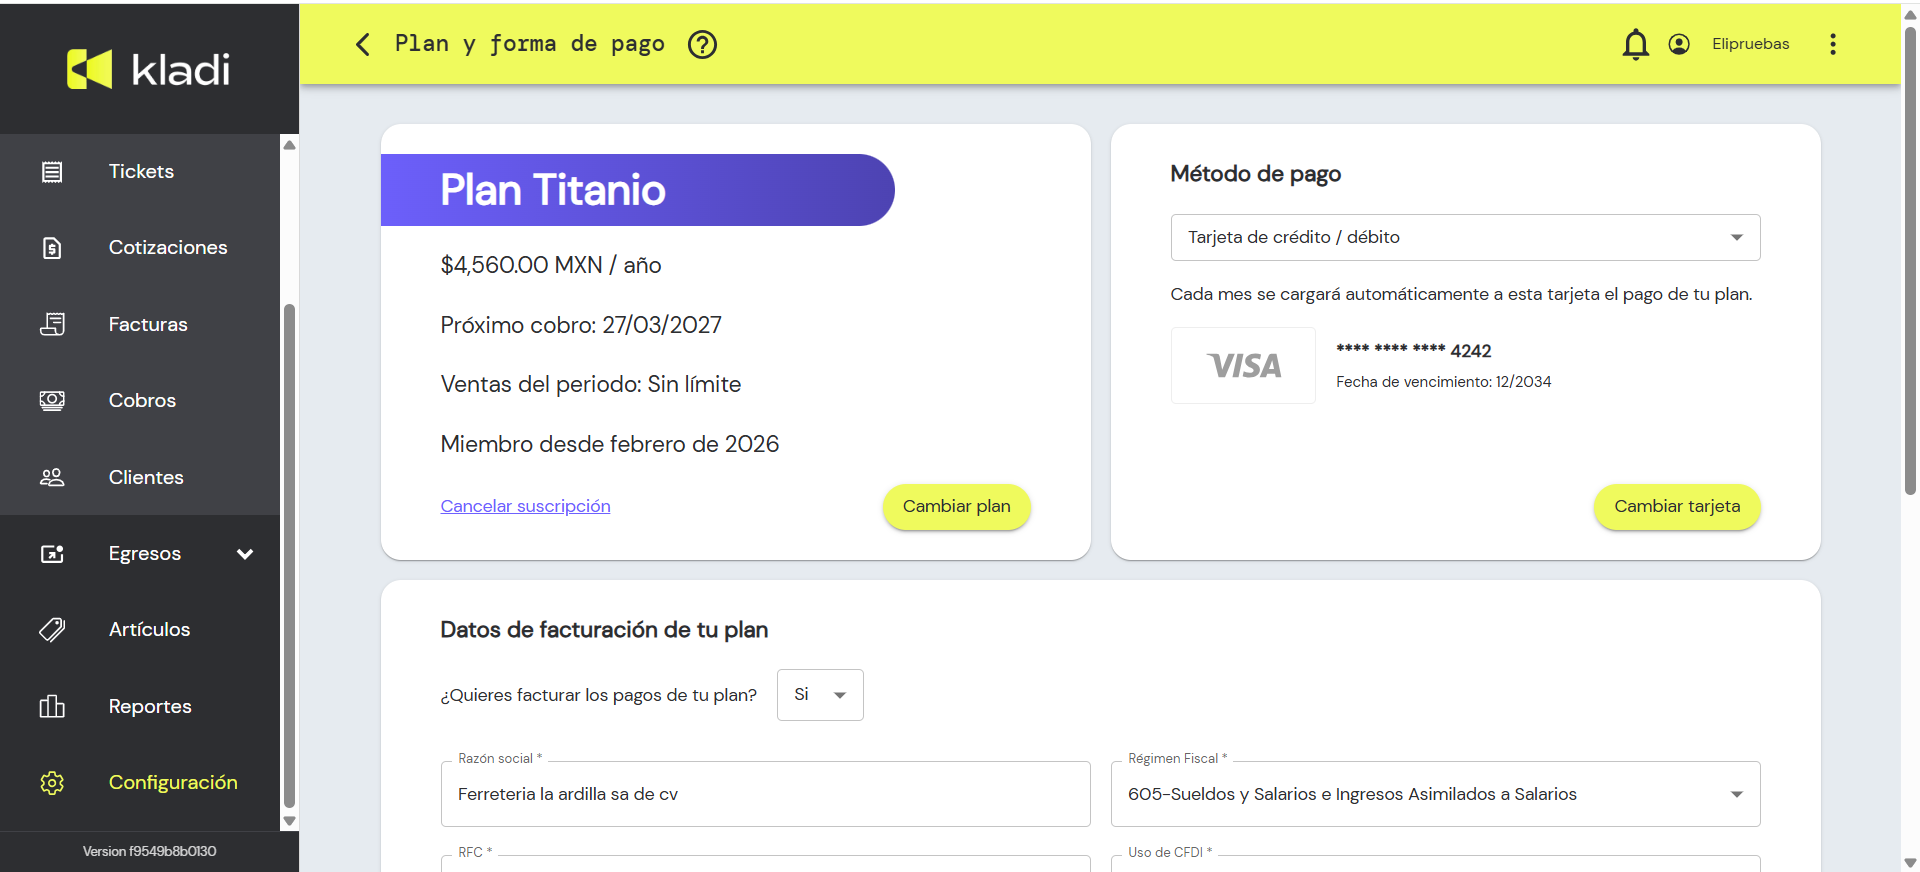This screenshot has height=872, width=1920.
Task: Open the help question mark icon
Action: click(702, 44)
